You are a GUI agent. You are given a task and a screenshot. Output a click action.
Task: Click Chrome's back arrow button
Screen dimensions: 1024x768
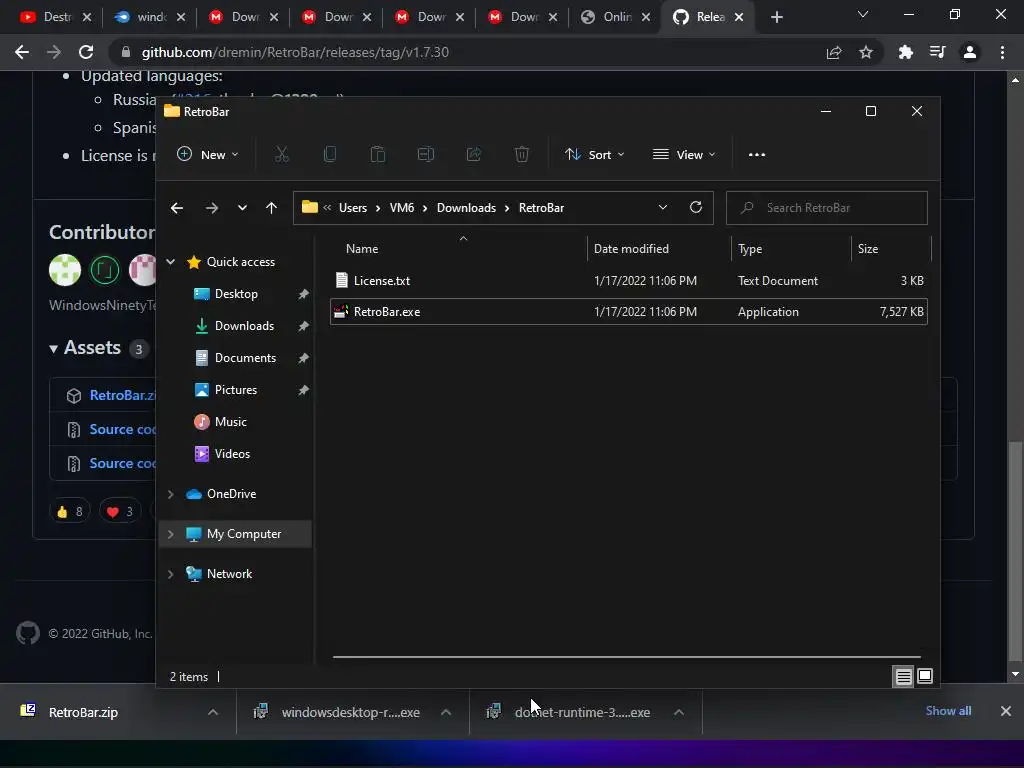[x=22, y=52]
